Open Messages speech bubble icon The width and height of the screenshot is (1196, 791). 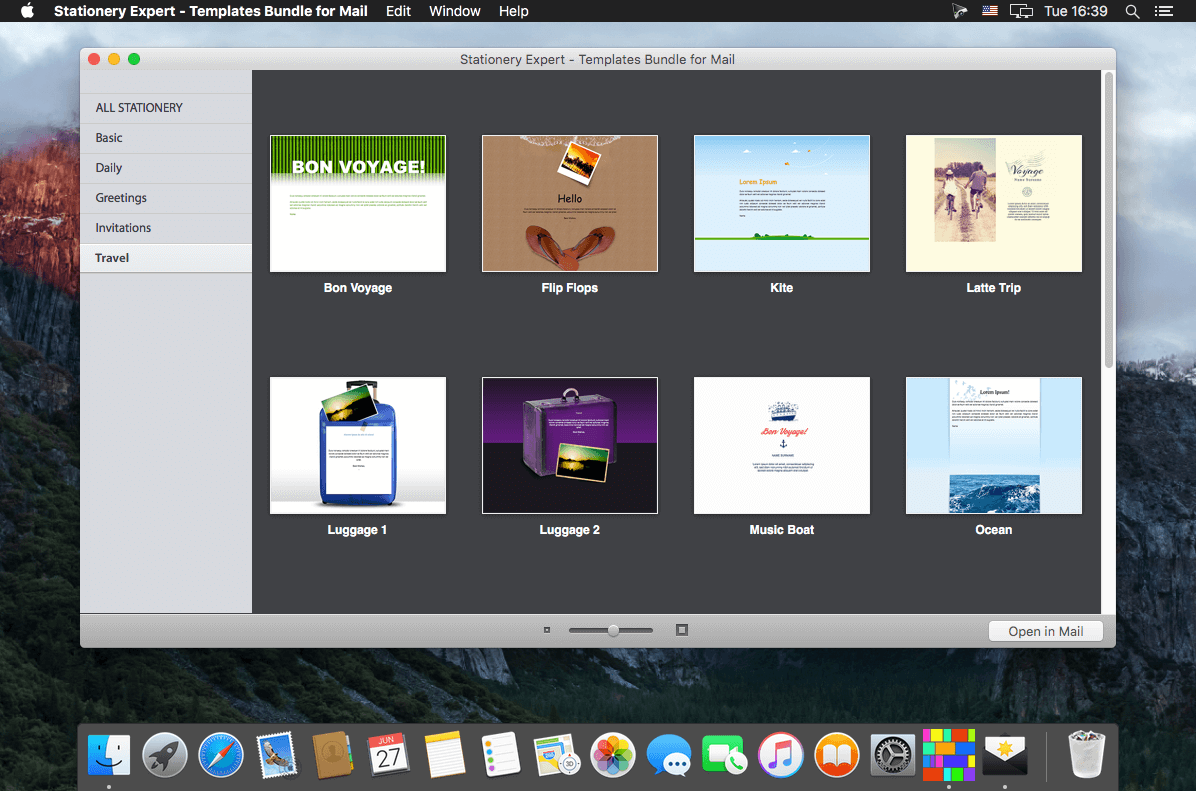(669, 755)
